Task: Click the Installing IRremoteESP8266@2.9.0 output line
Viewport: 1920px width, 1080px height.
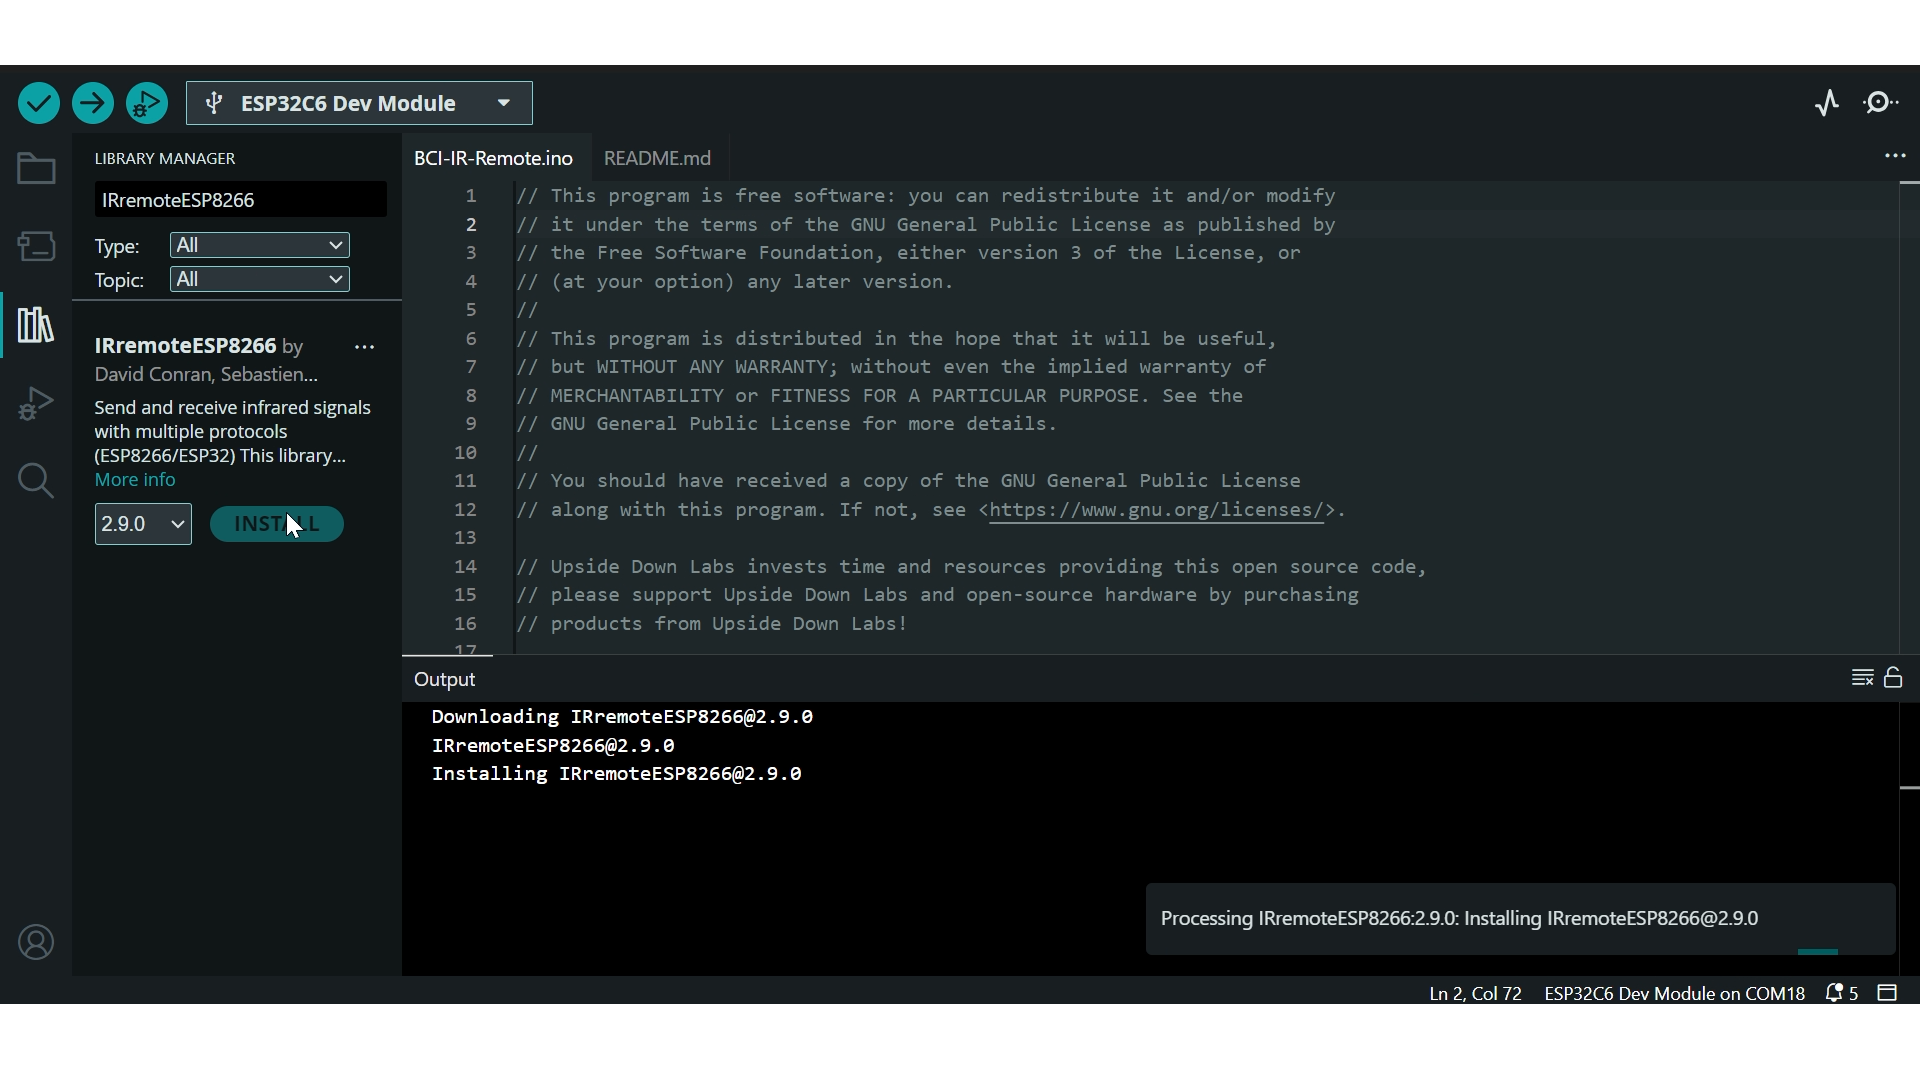Action: pos(616,774)
